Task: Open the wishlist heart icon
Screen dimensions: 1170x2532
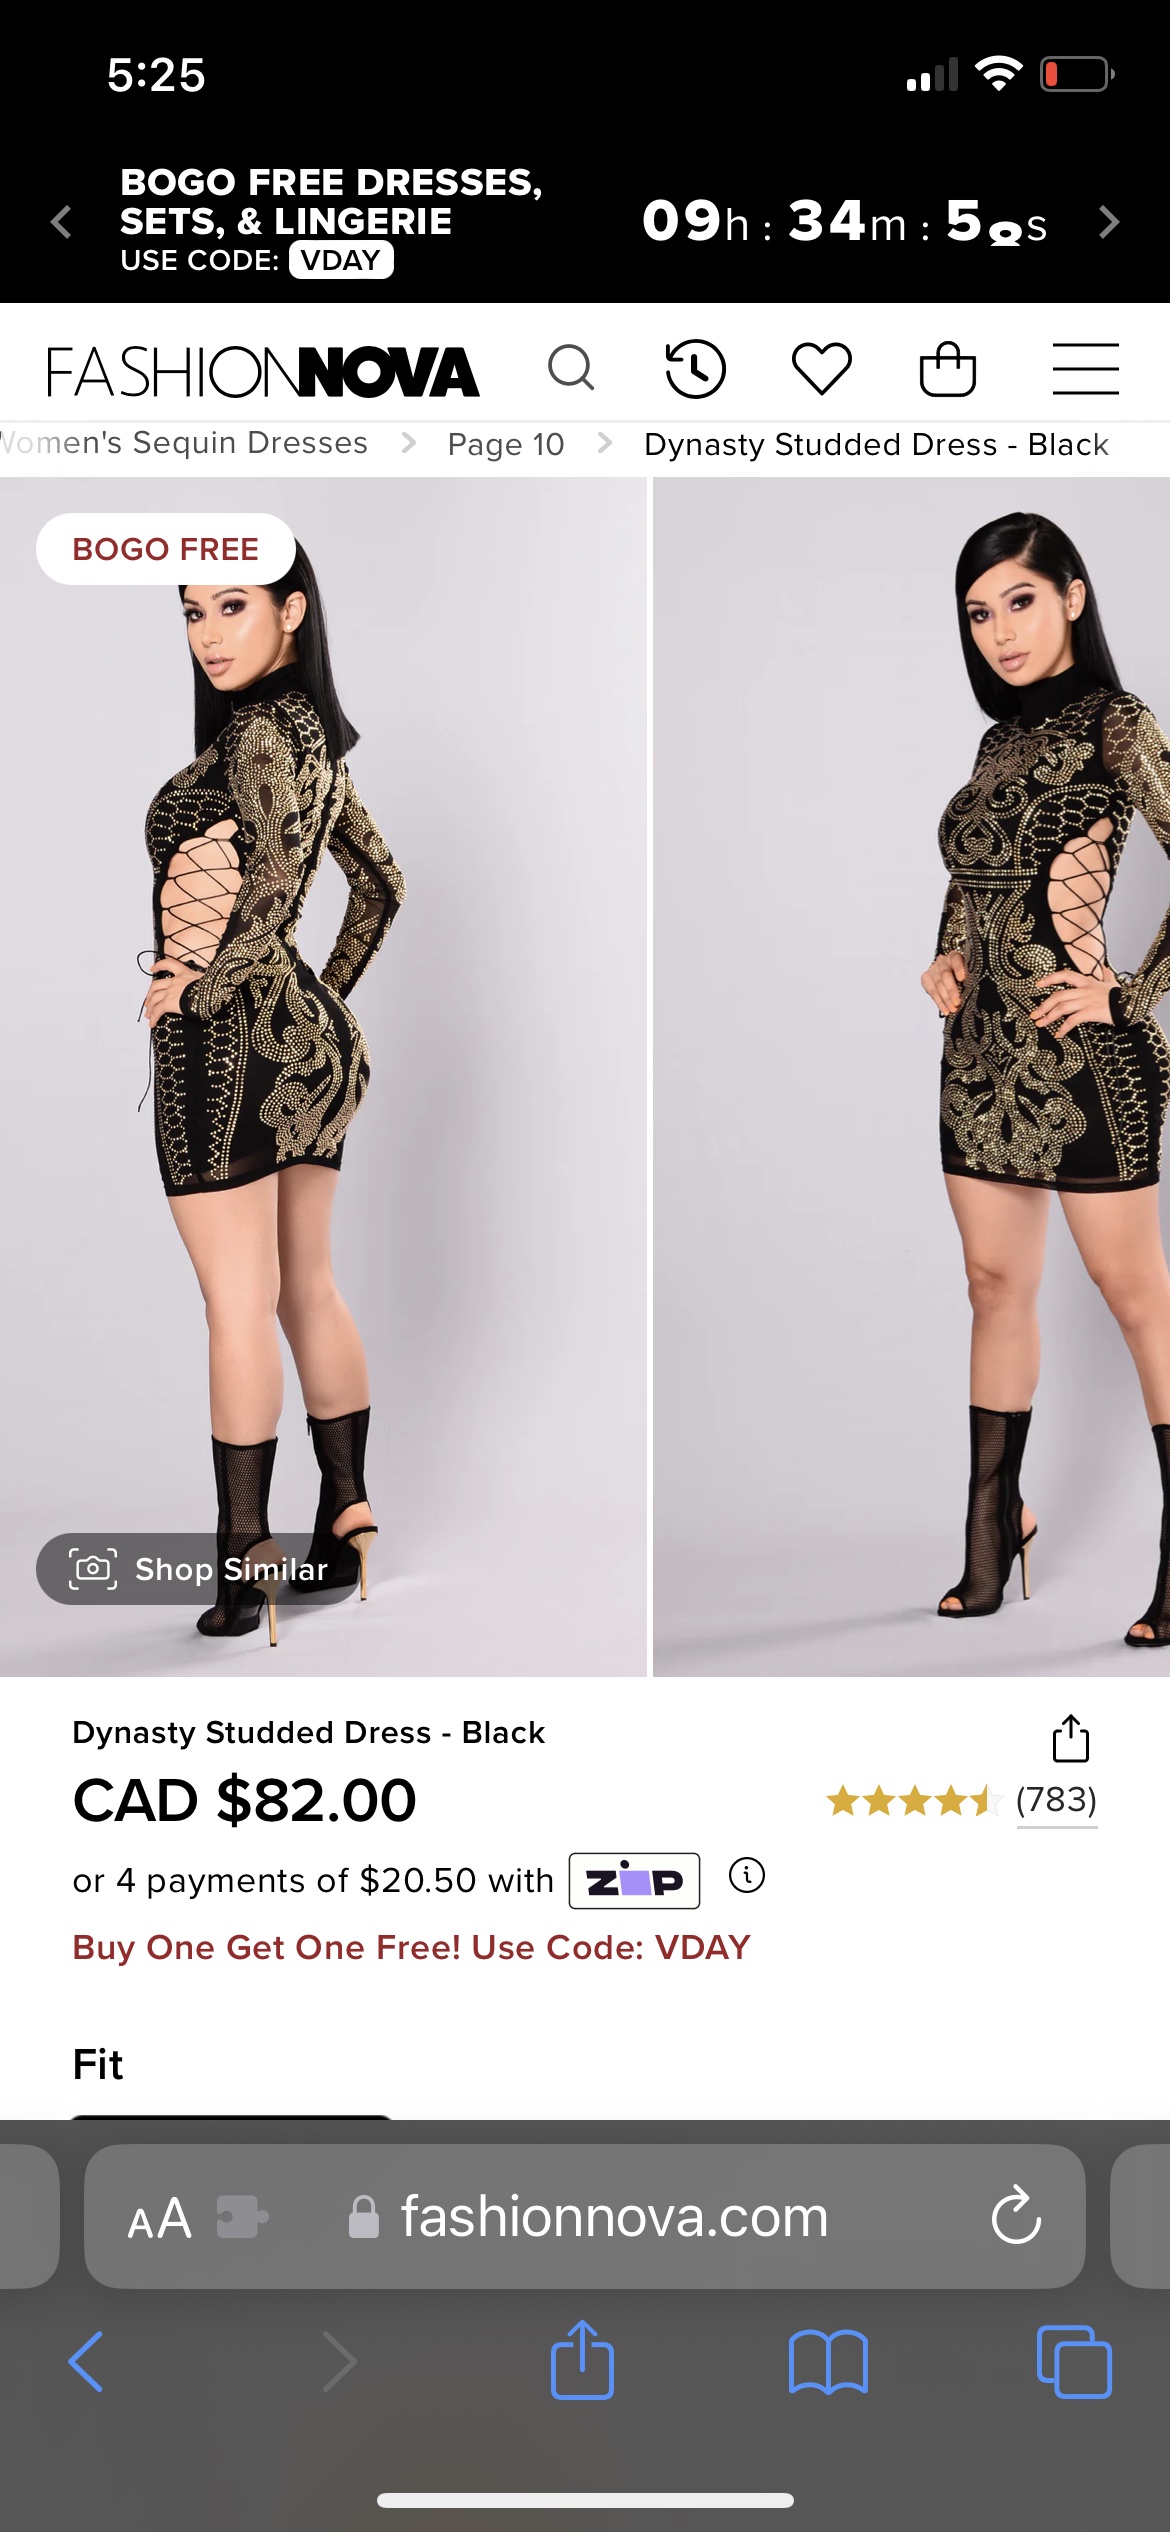Action: (x=821, y=368)
